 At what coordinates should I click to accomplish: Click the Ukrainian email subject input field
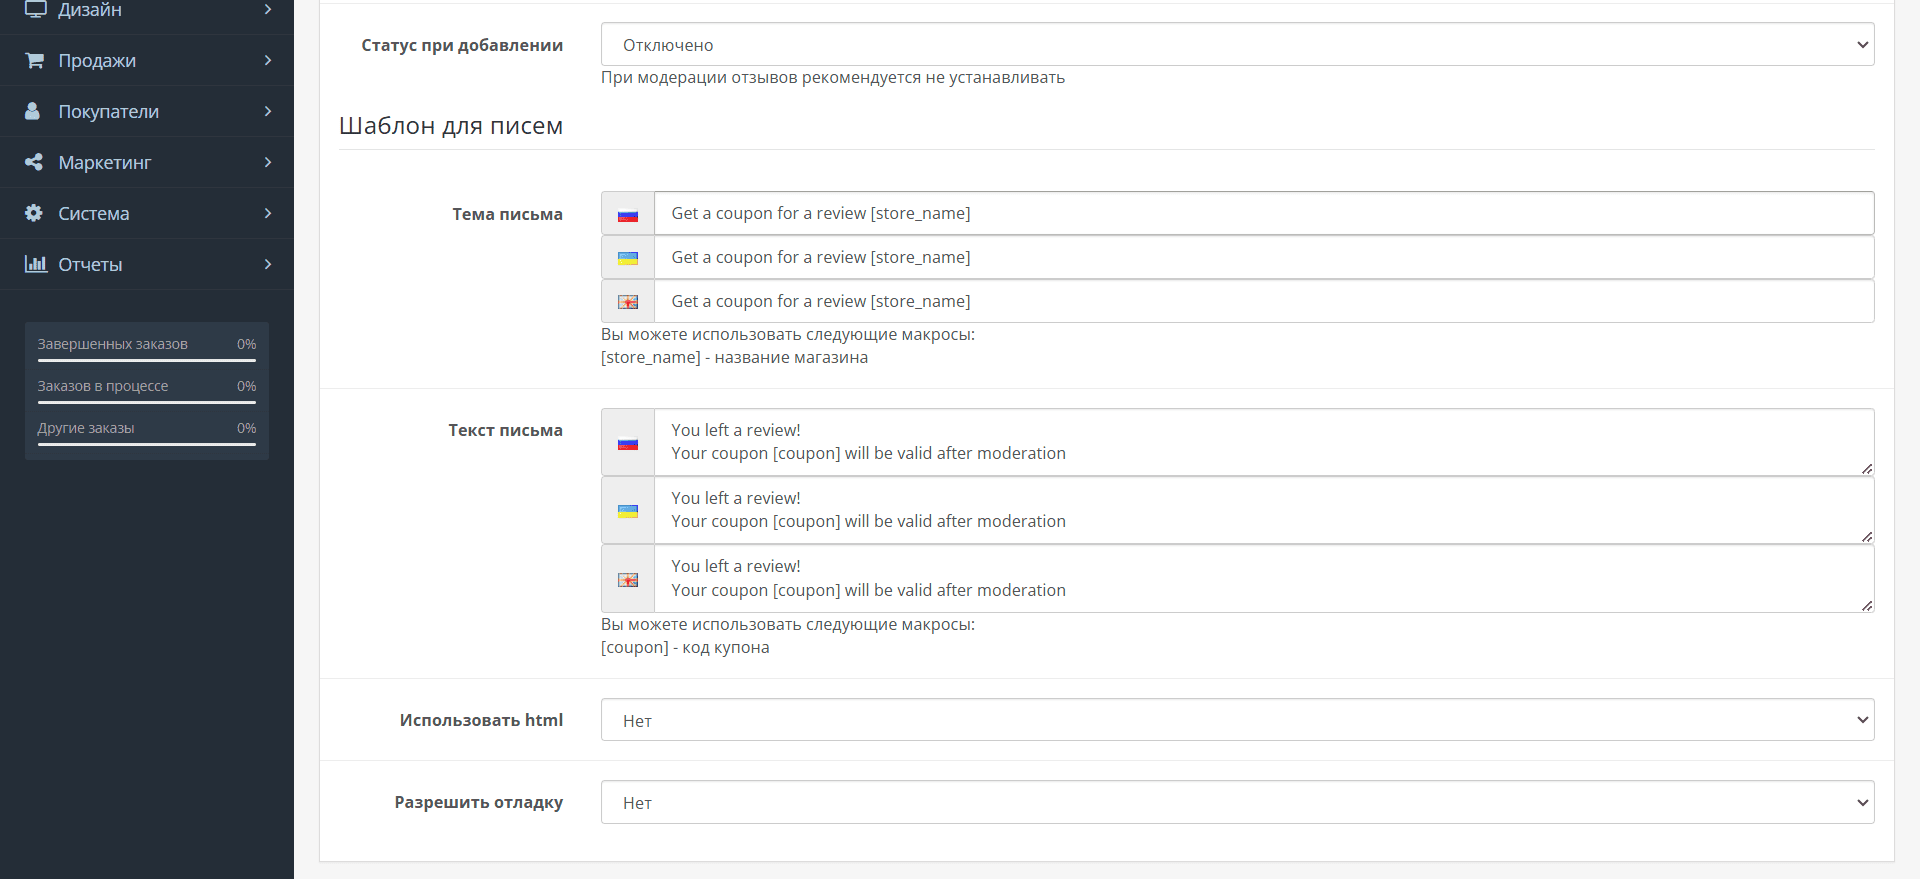pos(1264,257)
